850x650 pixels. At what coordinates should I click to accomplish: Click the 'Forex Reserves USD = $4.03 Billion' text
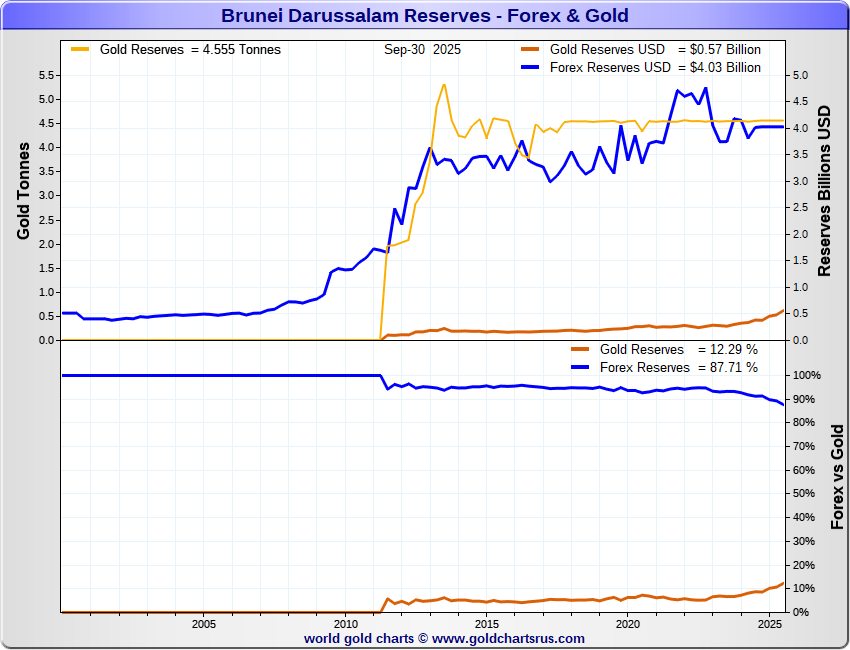(x=655, y=67)
